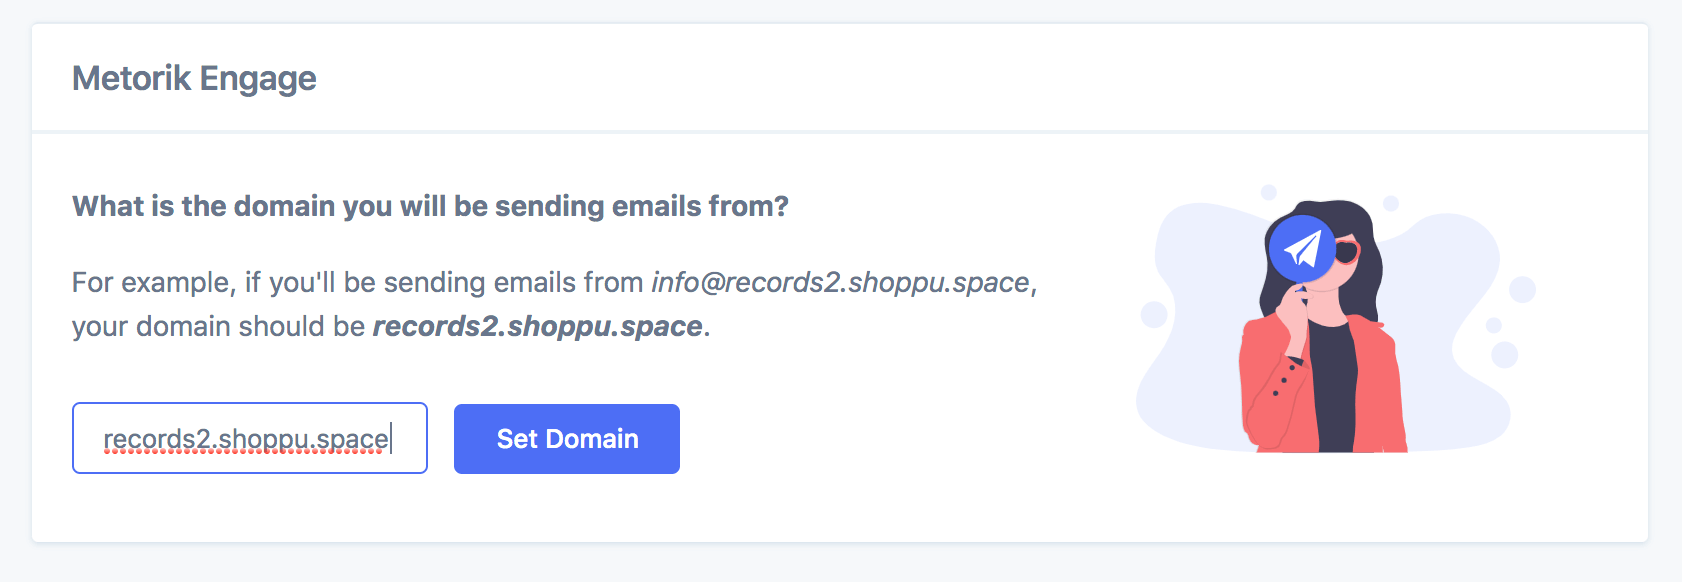Click the blue paper plane icon
1682x582 pixels.
tap(1302, 248)
